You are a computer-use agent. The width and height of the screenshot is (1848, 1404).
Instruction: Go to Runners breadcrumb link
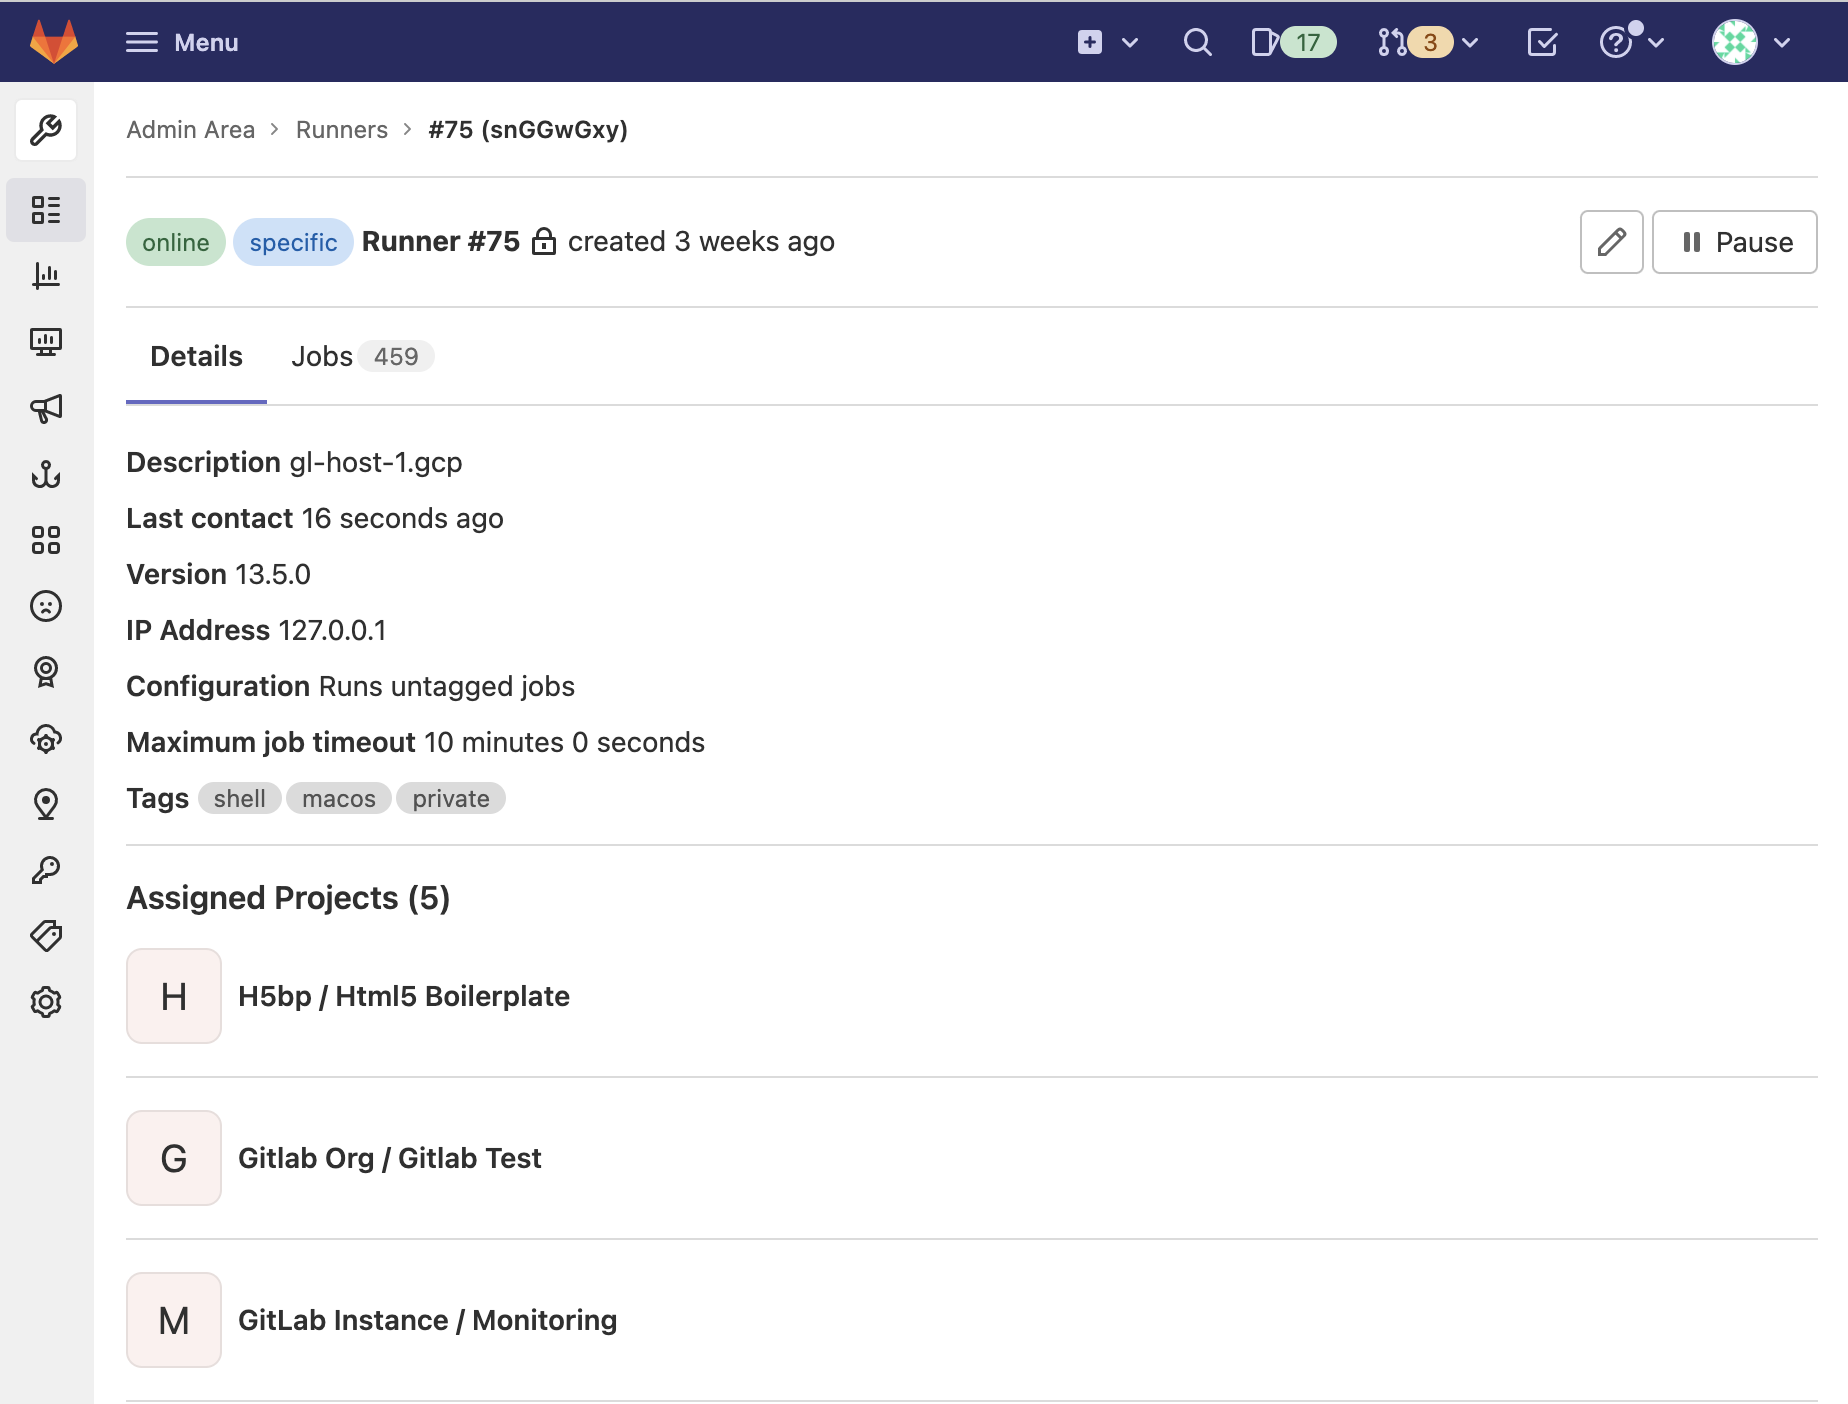341,130
